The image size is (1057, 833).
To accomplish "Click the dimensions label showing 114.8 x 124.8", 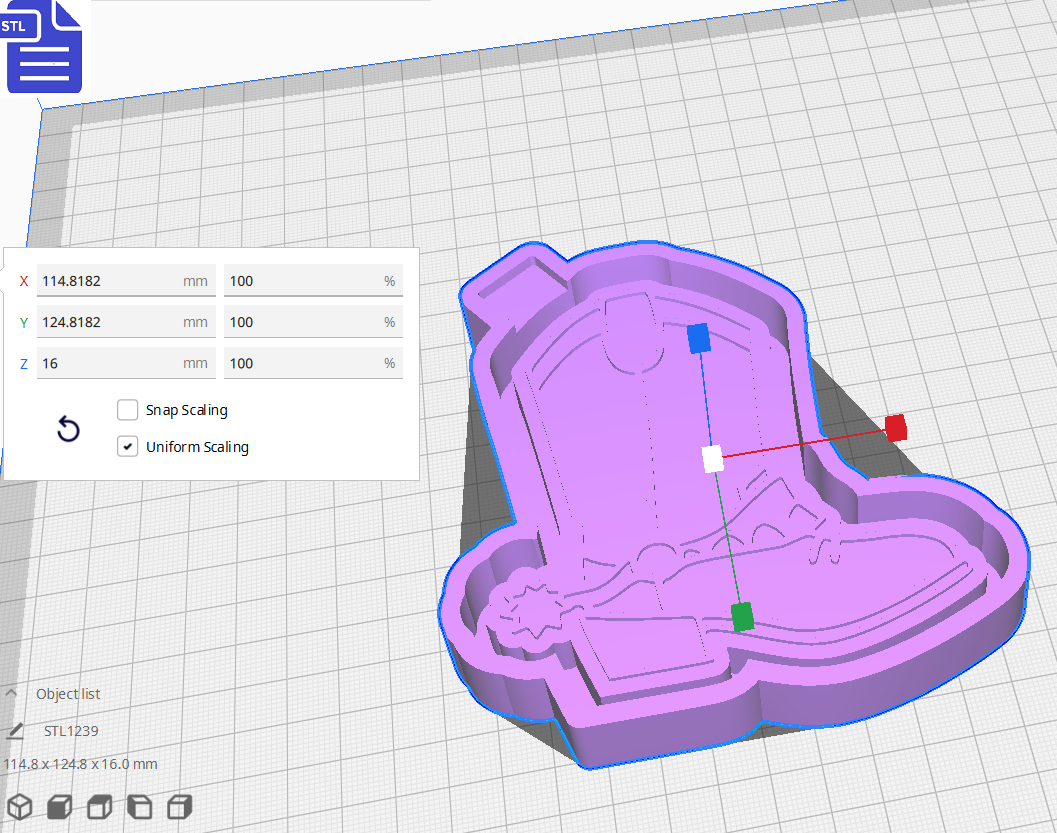I will point(79,763).
